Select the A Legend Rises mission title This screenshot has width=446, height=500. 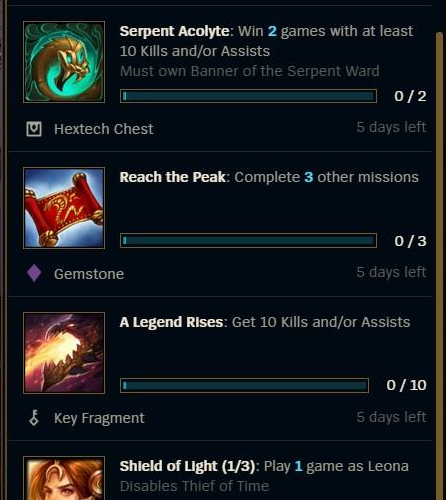point(171,322)
